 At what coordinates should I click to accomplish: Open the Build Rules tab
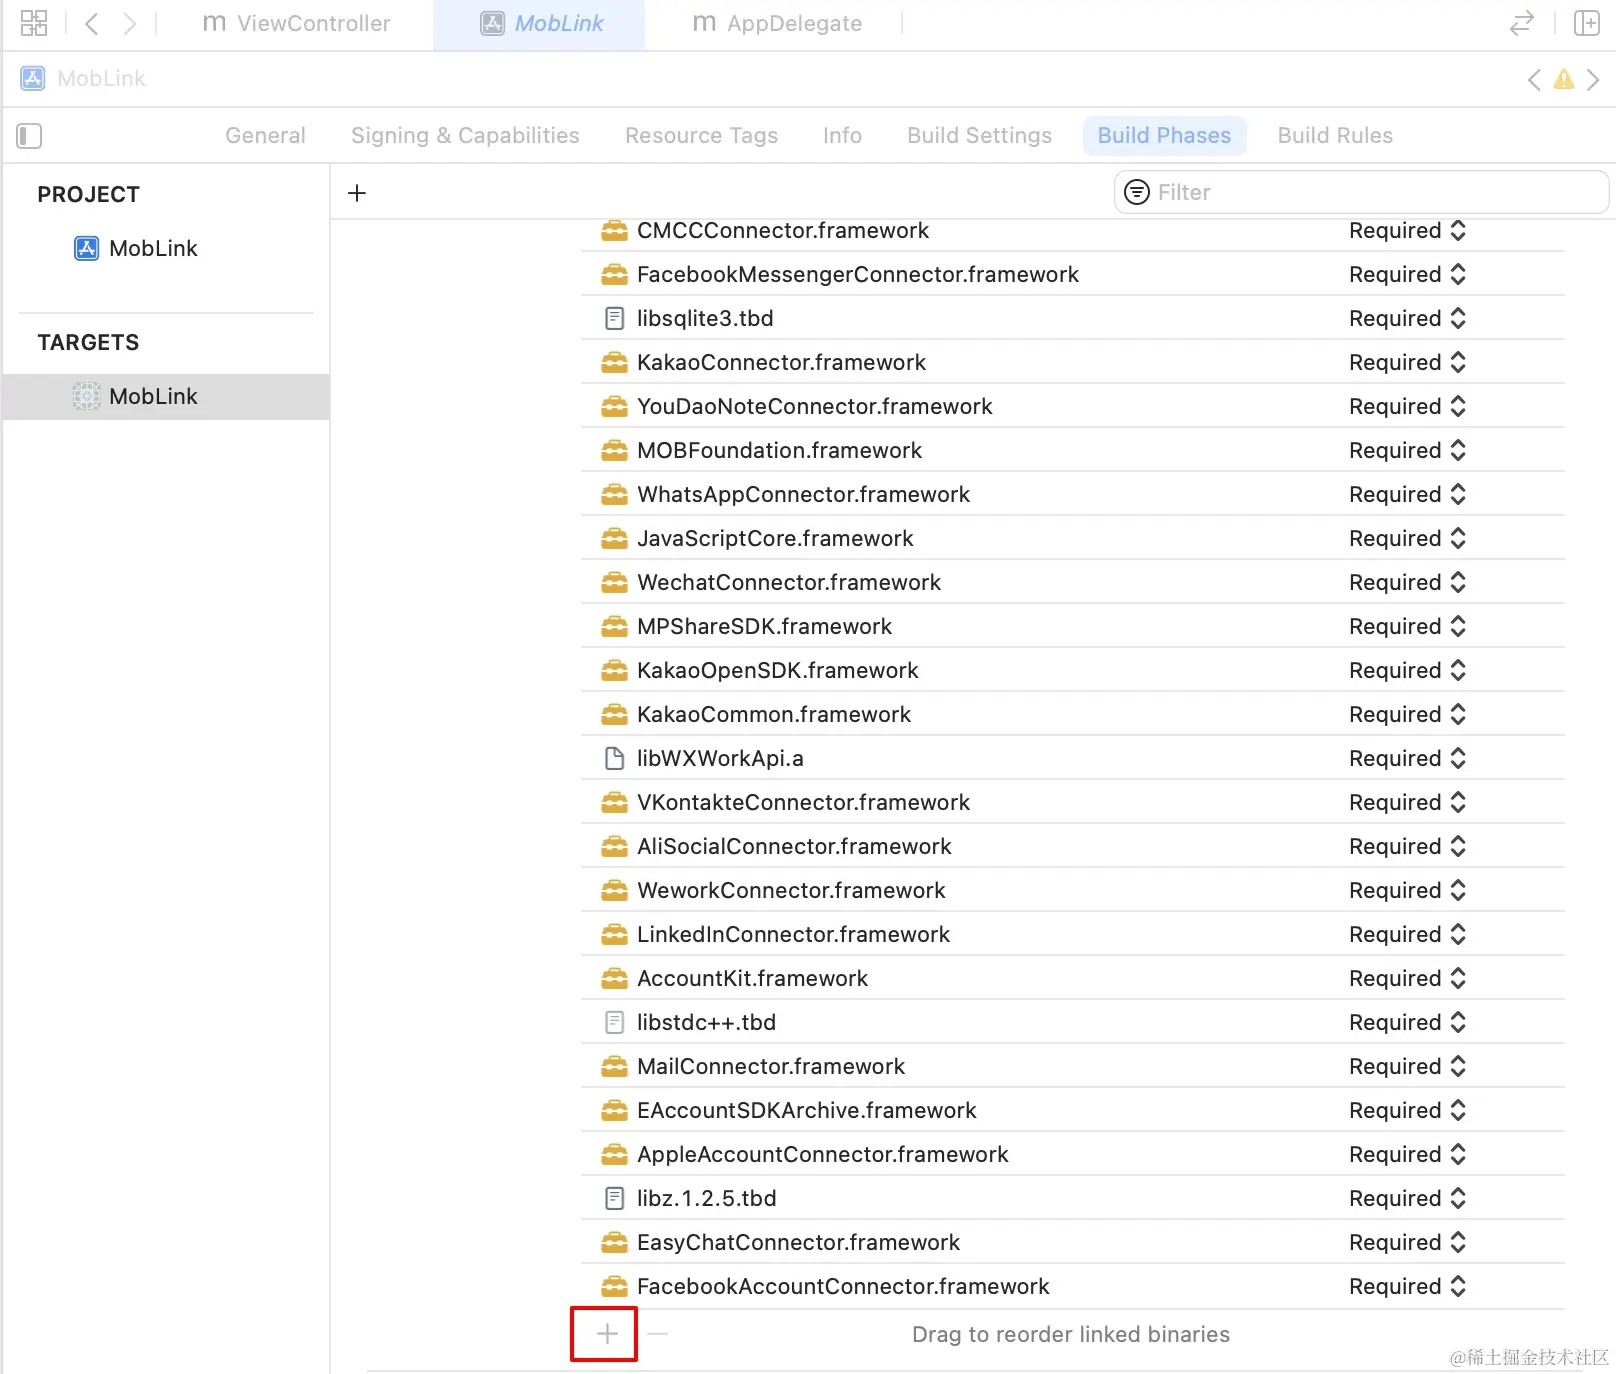1335,135
